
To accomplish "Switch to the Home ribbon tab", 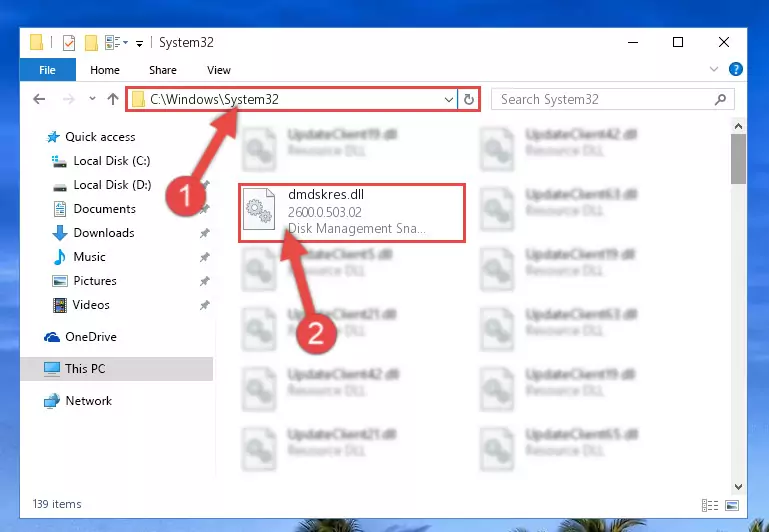I will [x=104, y=70].
